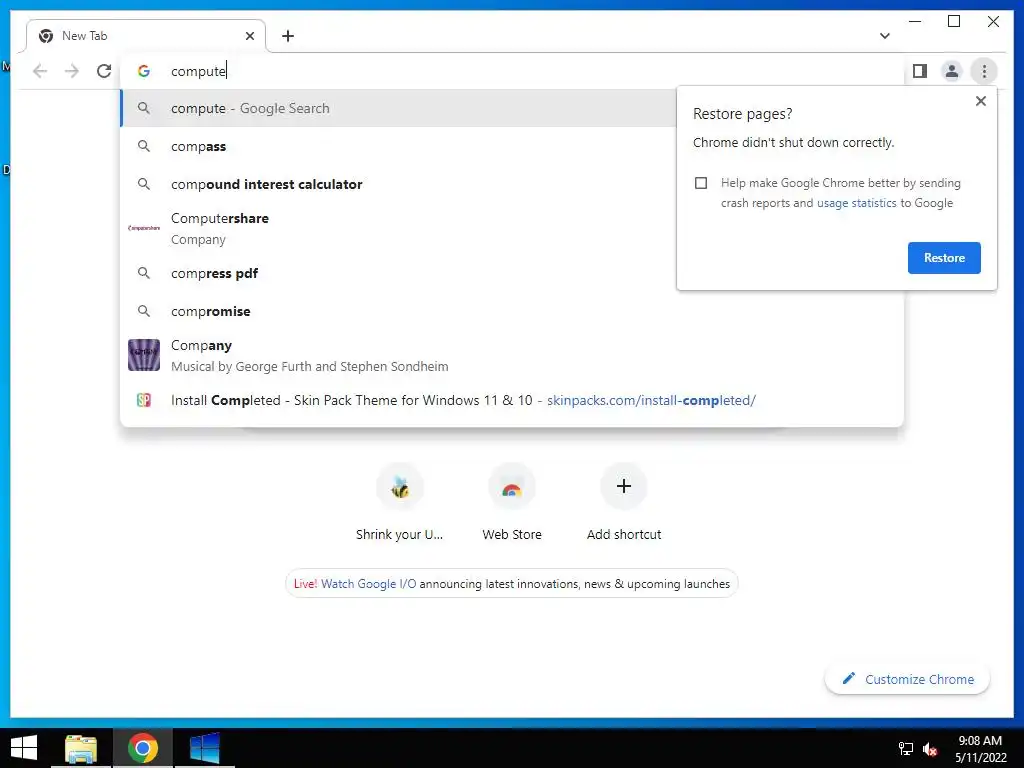1024x768 pixels.
Task: Click the browser forward arrow
Action: (72, 71)
